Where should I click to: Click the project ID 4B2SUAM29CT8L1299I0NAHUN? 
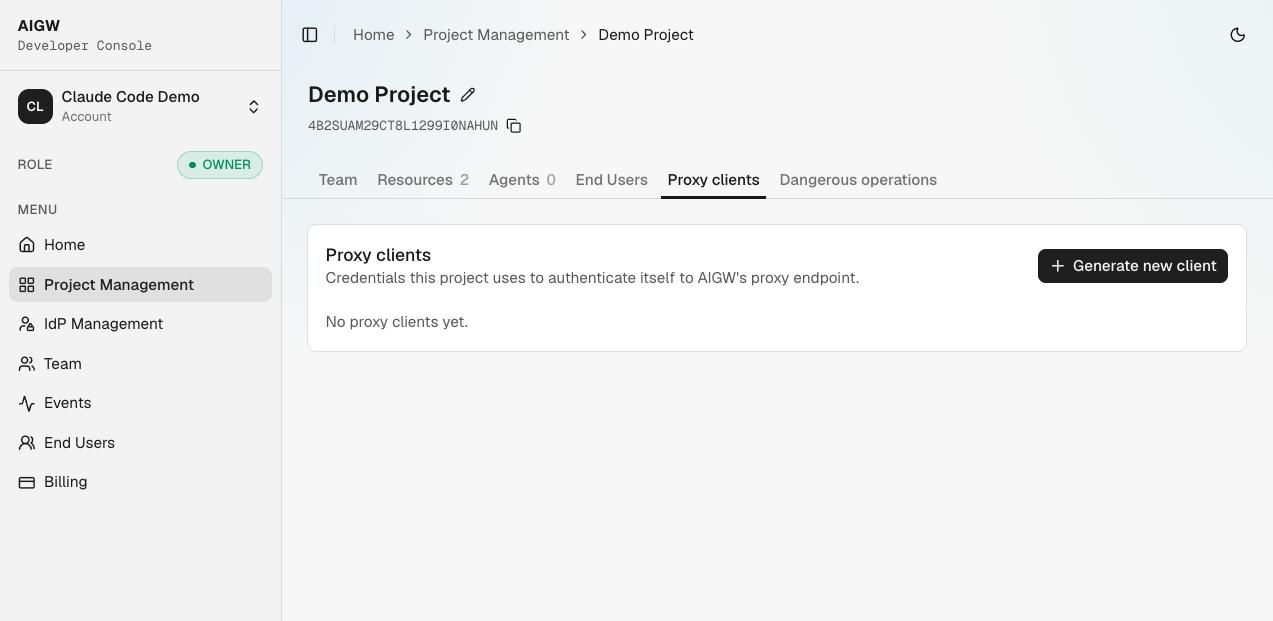point(403,126)
